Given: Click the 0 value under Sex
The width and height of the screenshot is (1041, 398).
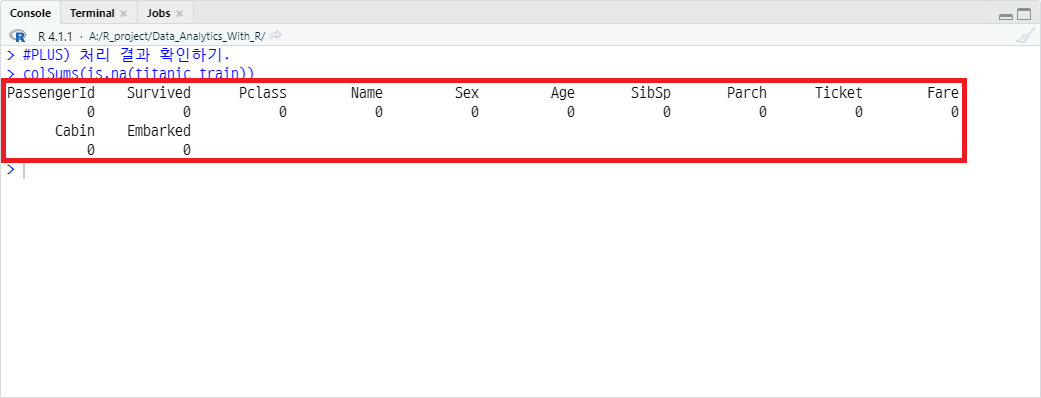Looking at the screenshot, I should [475, 112].
